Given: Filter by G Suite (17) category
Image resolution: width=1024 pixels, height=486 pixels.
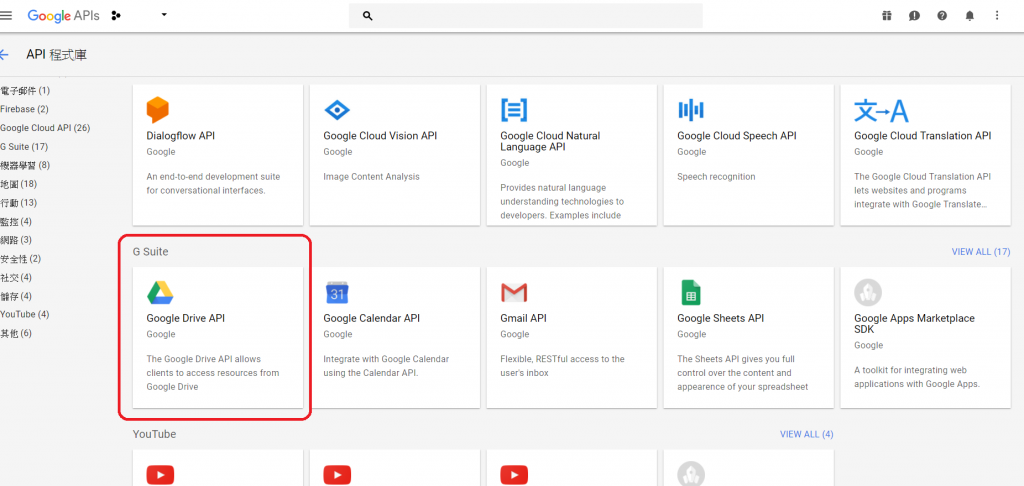Looking at the screenshot, I should (x=24, y=147).
